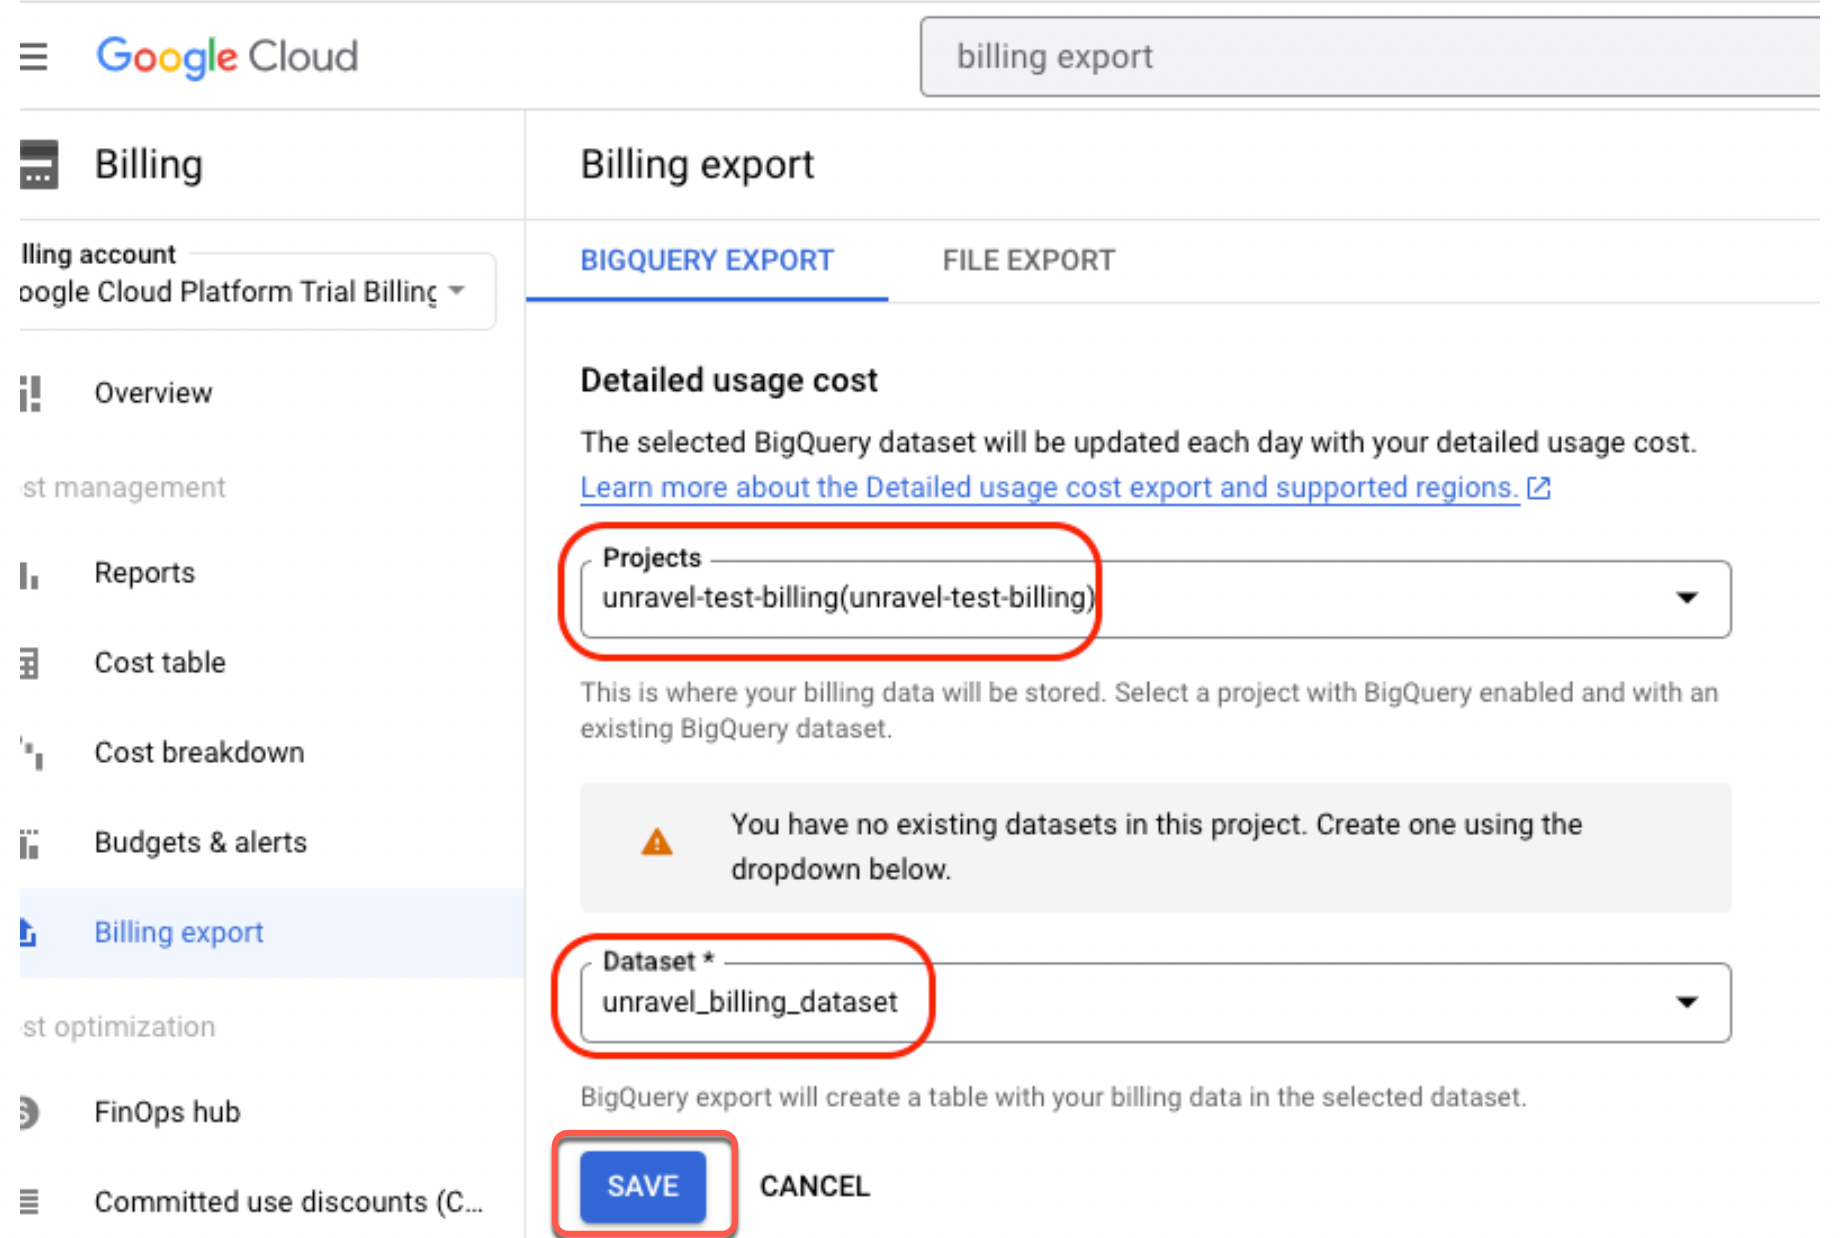Open the Projects dropdown

point(1688,598)
